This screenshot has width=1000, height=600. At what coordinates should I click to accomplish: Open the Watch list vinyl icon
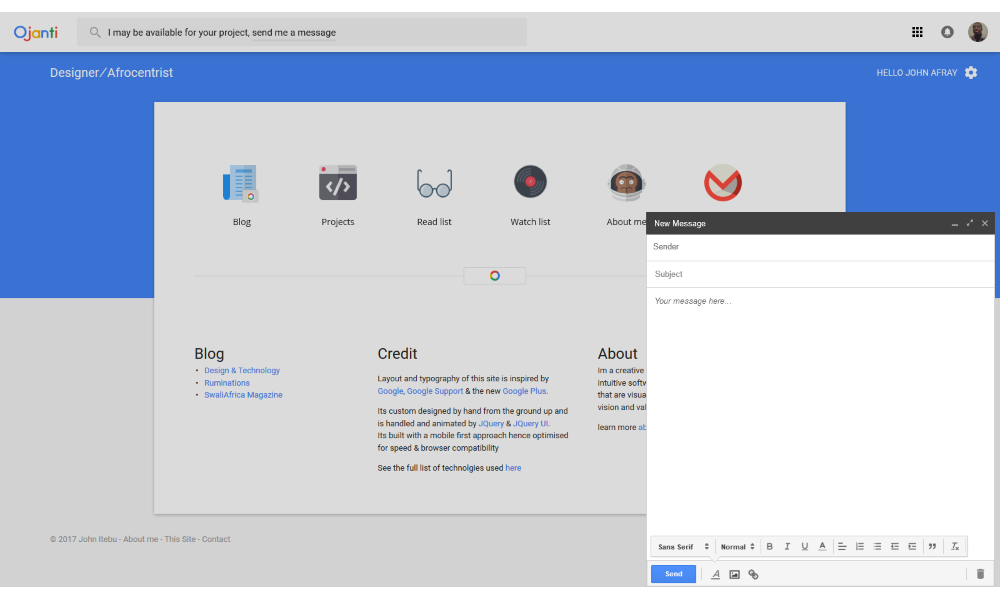pyautogui.click(x=530, y=182)
